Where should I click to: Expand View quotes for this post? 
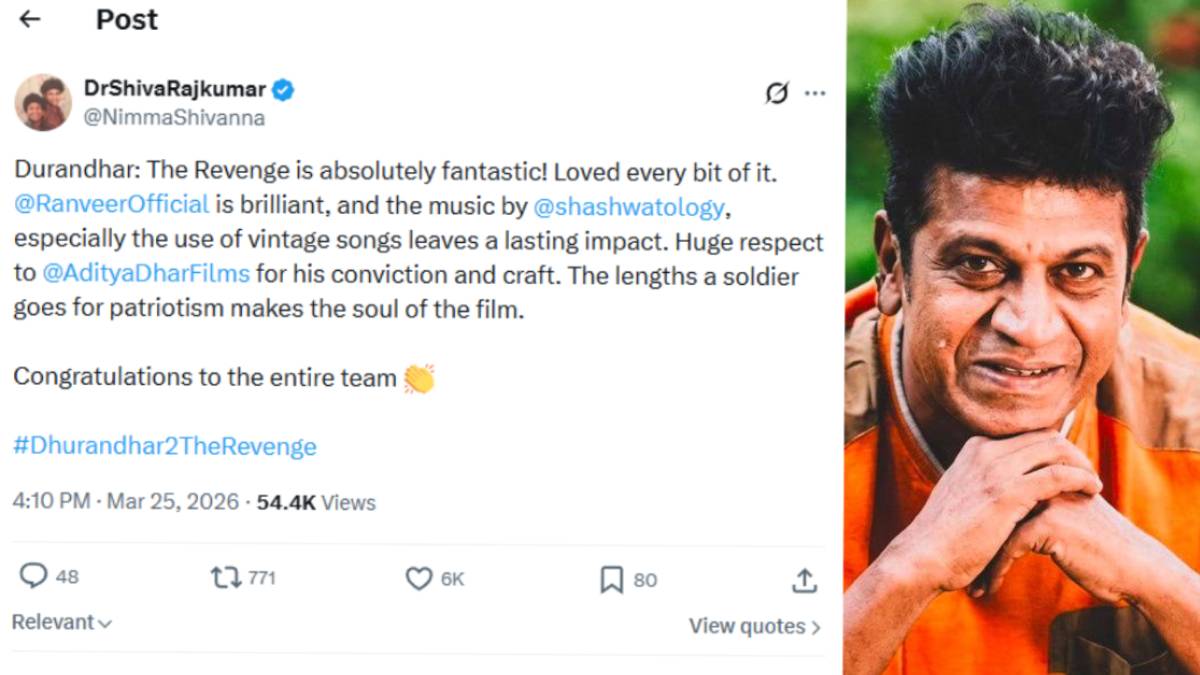pos(753,625)
